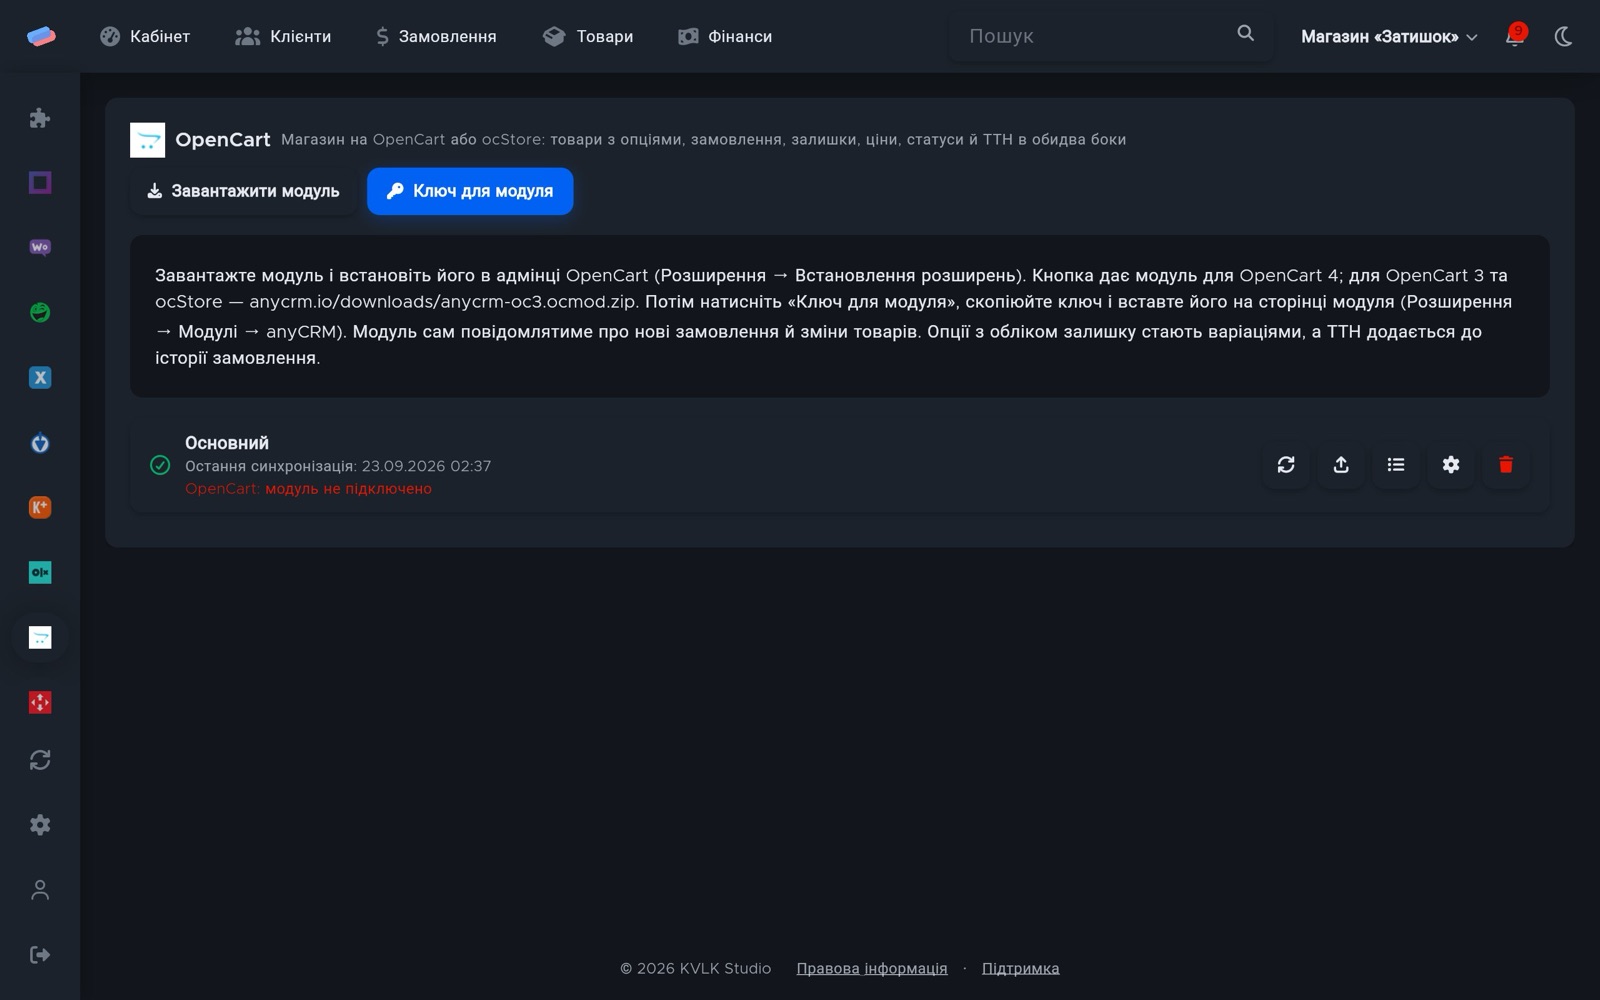Click the upload icon for Основний

[1341, 465]
